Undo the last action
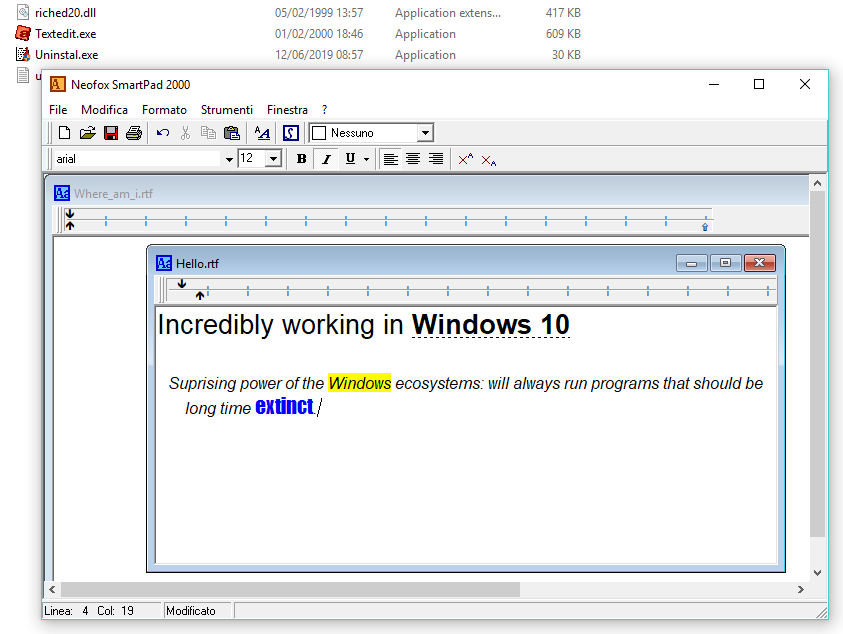This screenshot has height=634, width=843. pyautogui.click(x=163, y=133)
